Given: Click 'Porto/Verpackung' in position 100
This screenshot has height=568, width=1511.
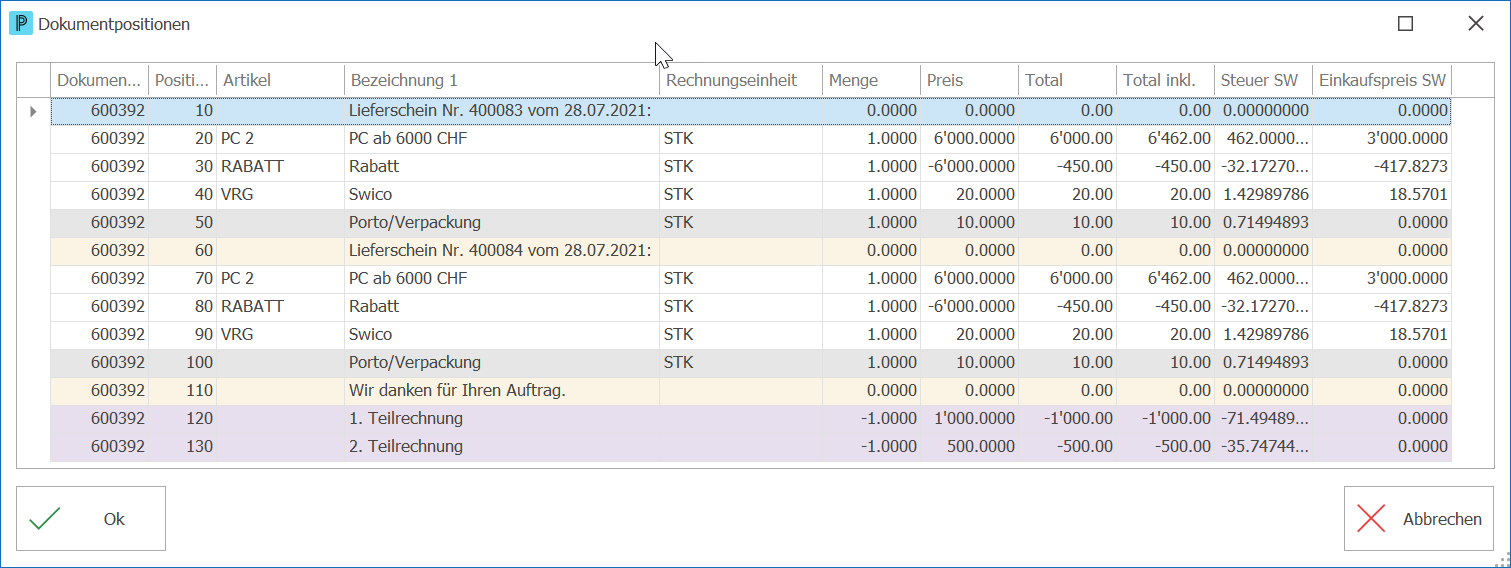Looking at the screenshot, I should (x=415, y=362).
